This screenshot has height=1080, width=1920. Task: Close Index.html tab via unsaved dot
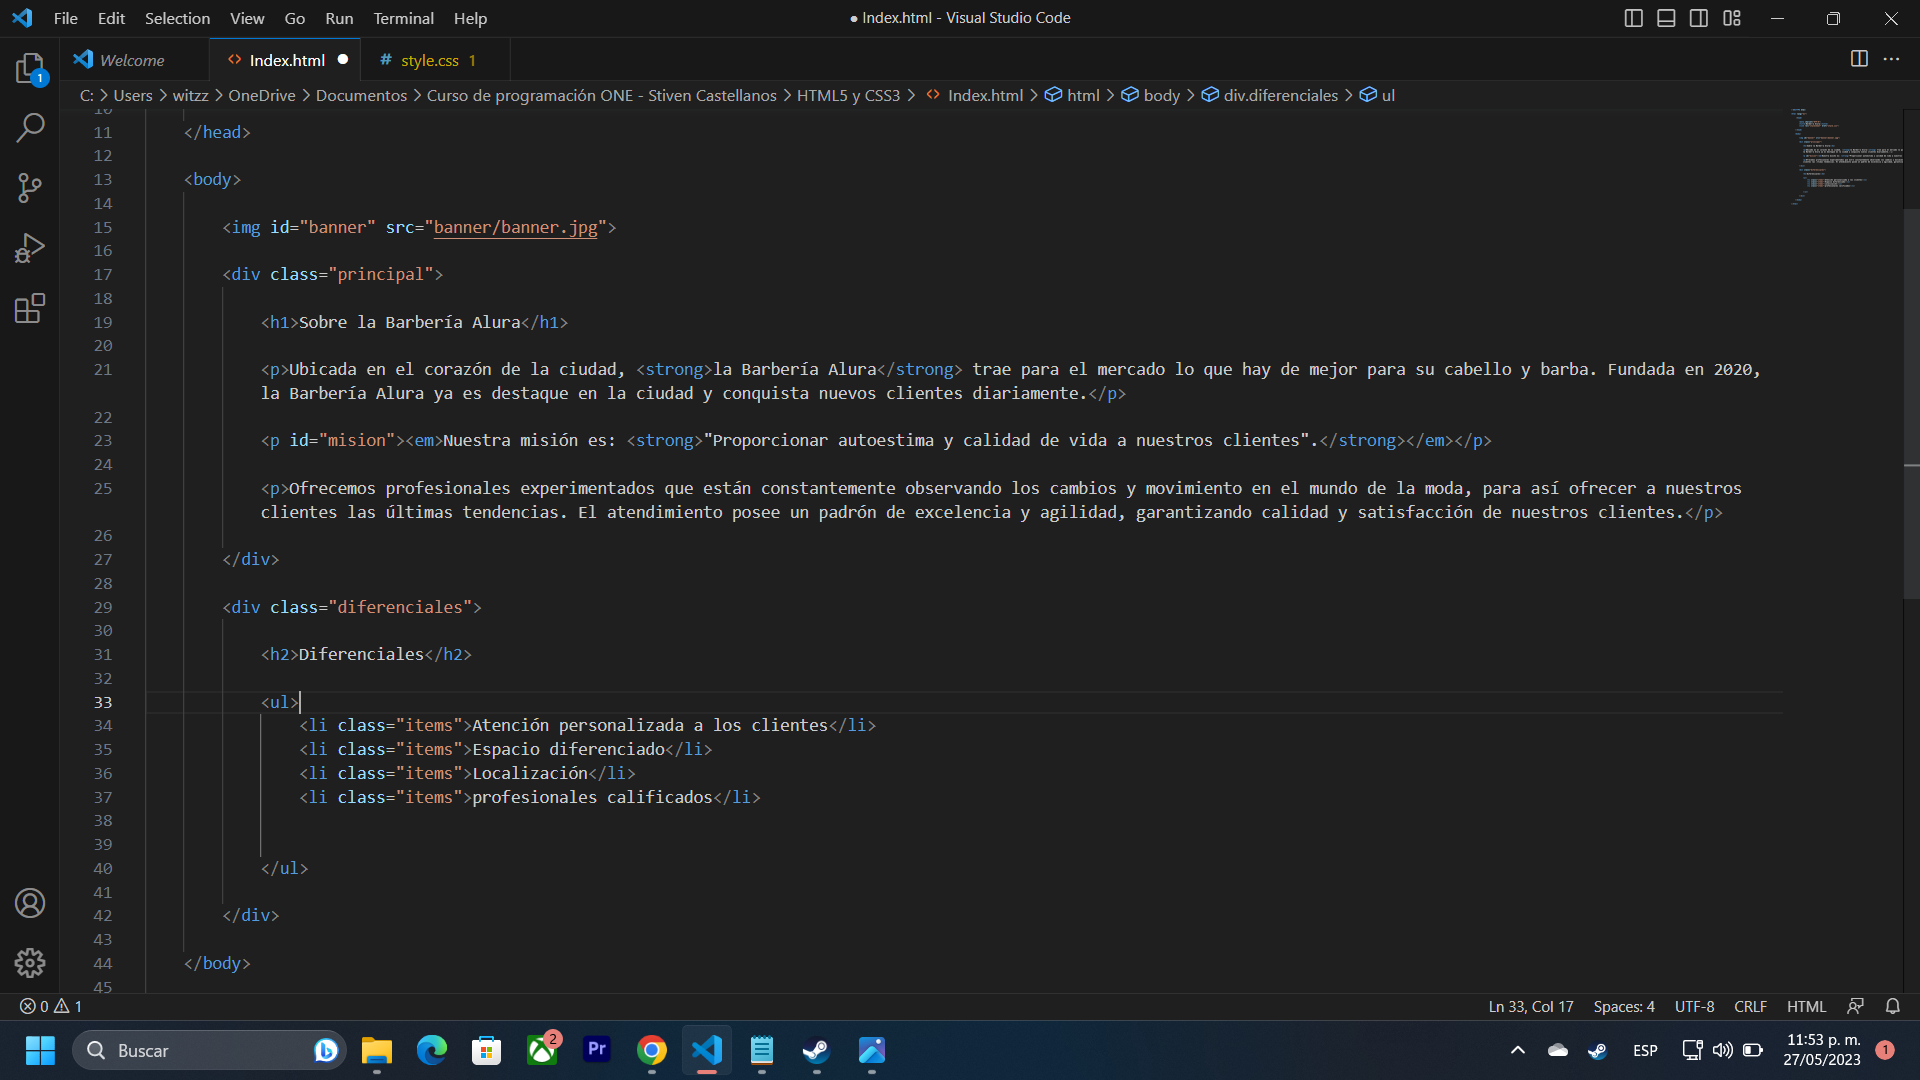(343, 60)
